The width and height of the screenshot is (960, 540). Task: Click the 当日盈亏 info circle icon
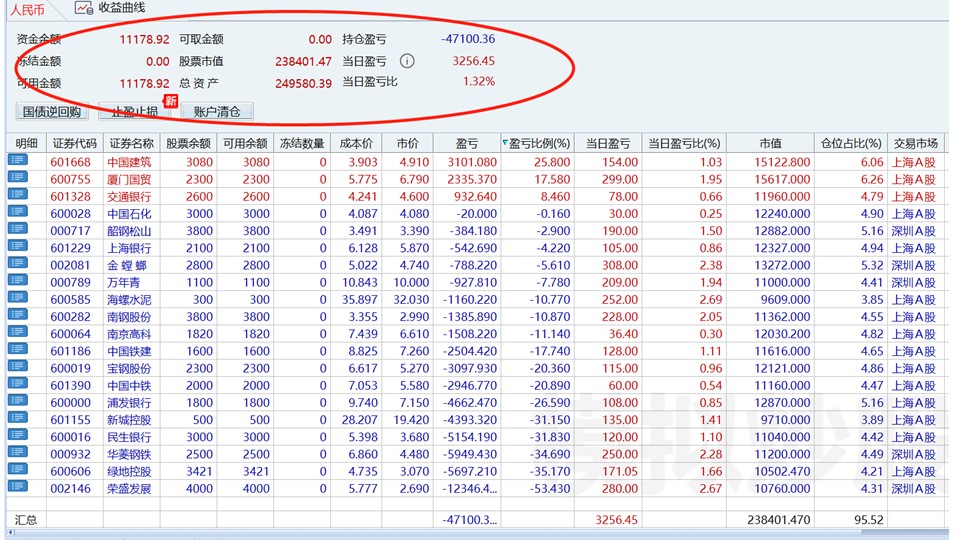(407, 61)
